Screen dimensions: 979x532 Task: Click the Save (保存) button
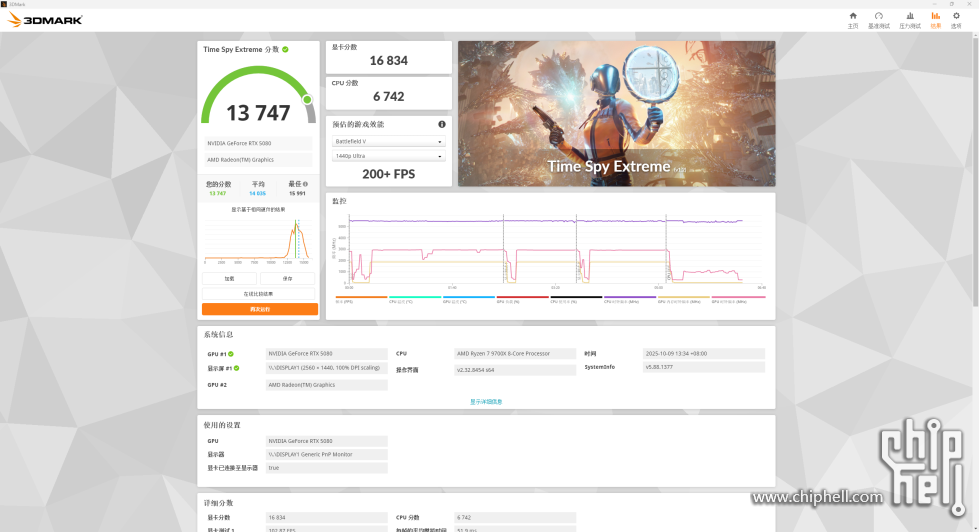pos(288,279)
